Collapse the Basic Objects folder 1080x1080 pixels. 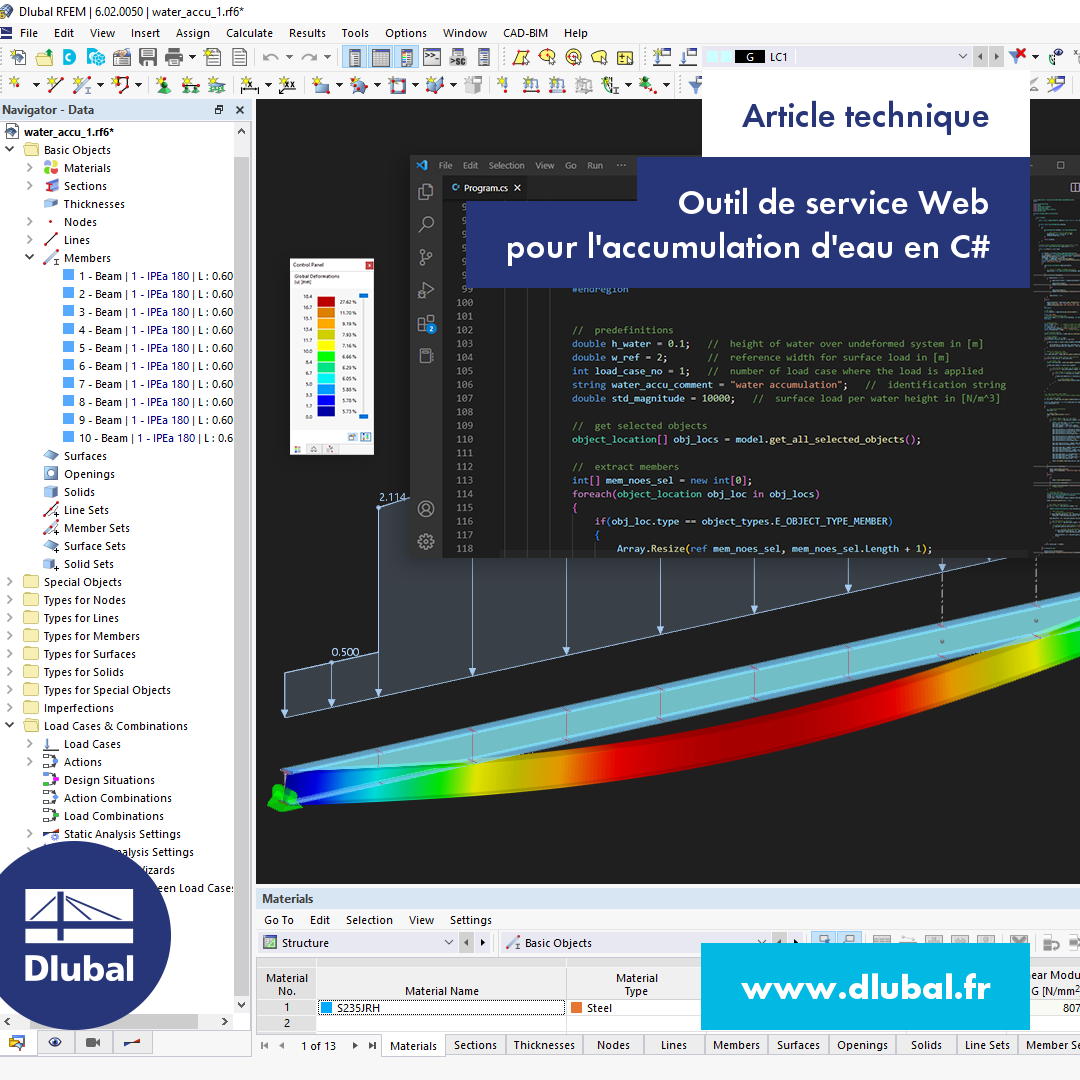pos(10,149)
